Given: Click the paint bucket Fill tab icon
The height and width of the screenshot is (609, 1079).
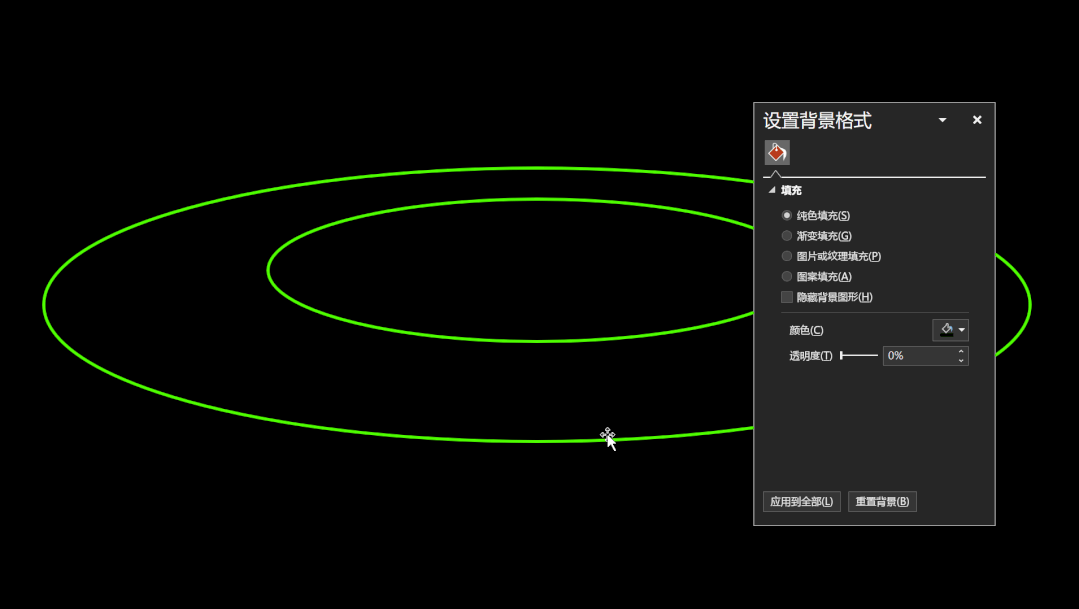Looking at the screenshot, I should tap(777, 152).
